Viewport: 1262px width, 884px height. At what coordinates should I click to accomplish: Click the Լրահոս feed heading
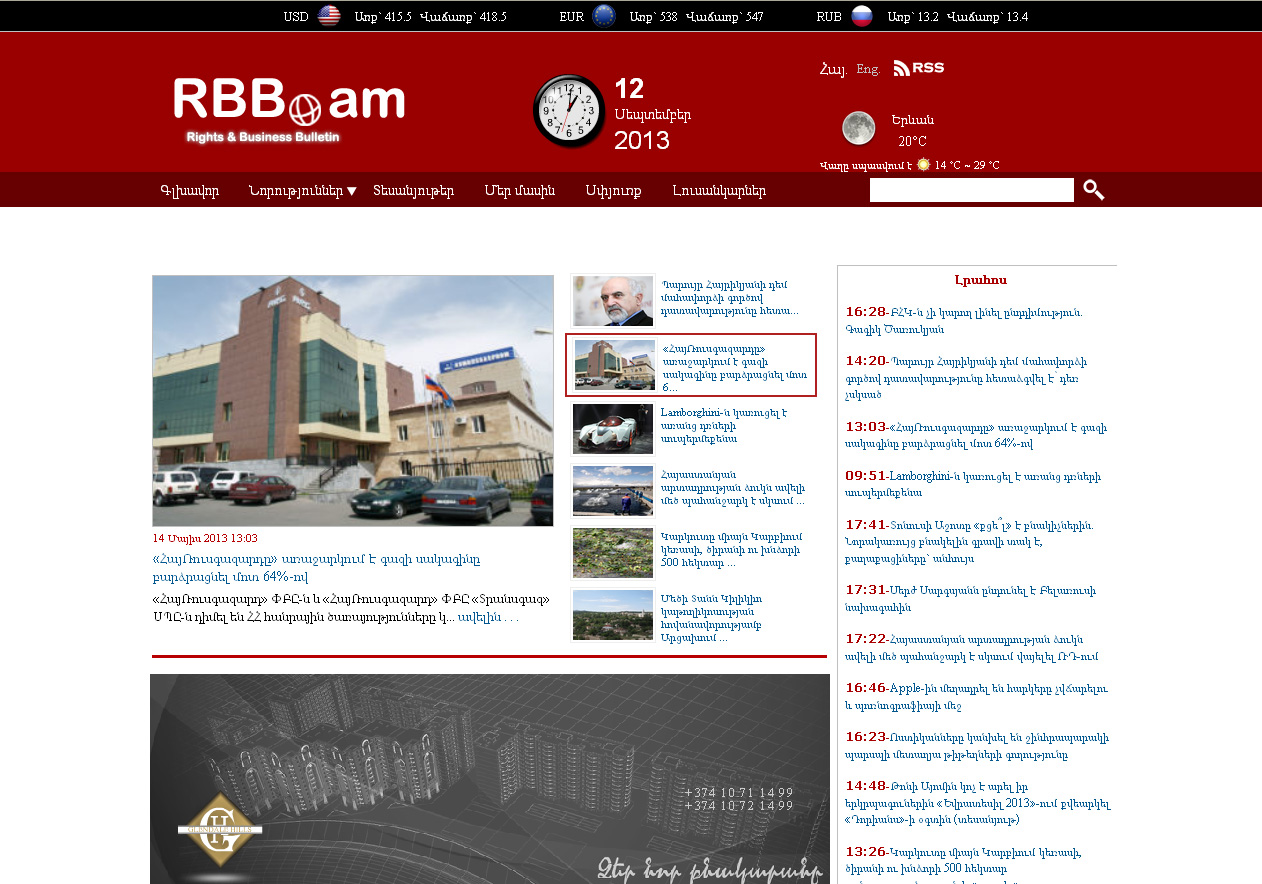980,280
